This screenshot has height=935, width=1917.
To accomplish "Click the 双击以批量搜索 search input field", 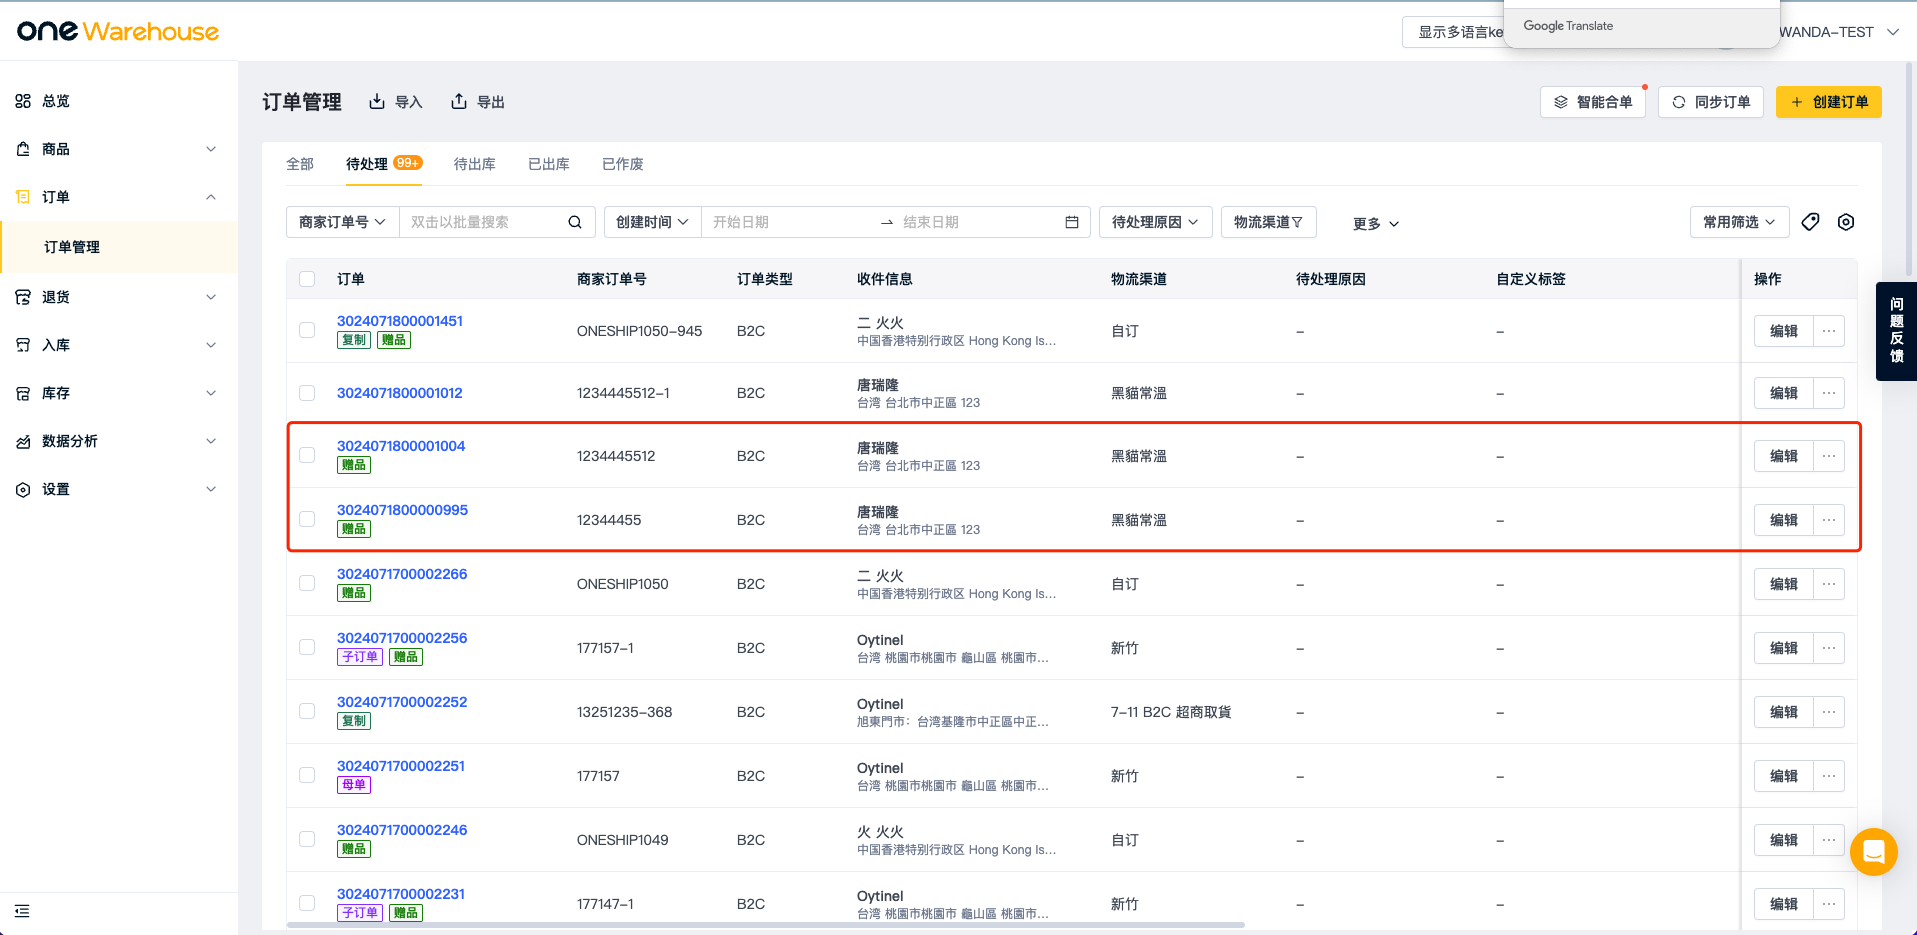I will 482,222.
